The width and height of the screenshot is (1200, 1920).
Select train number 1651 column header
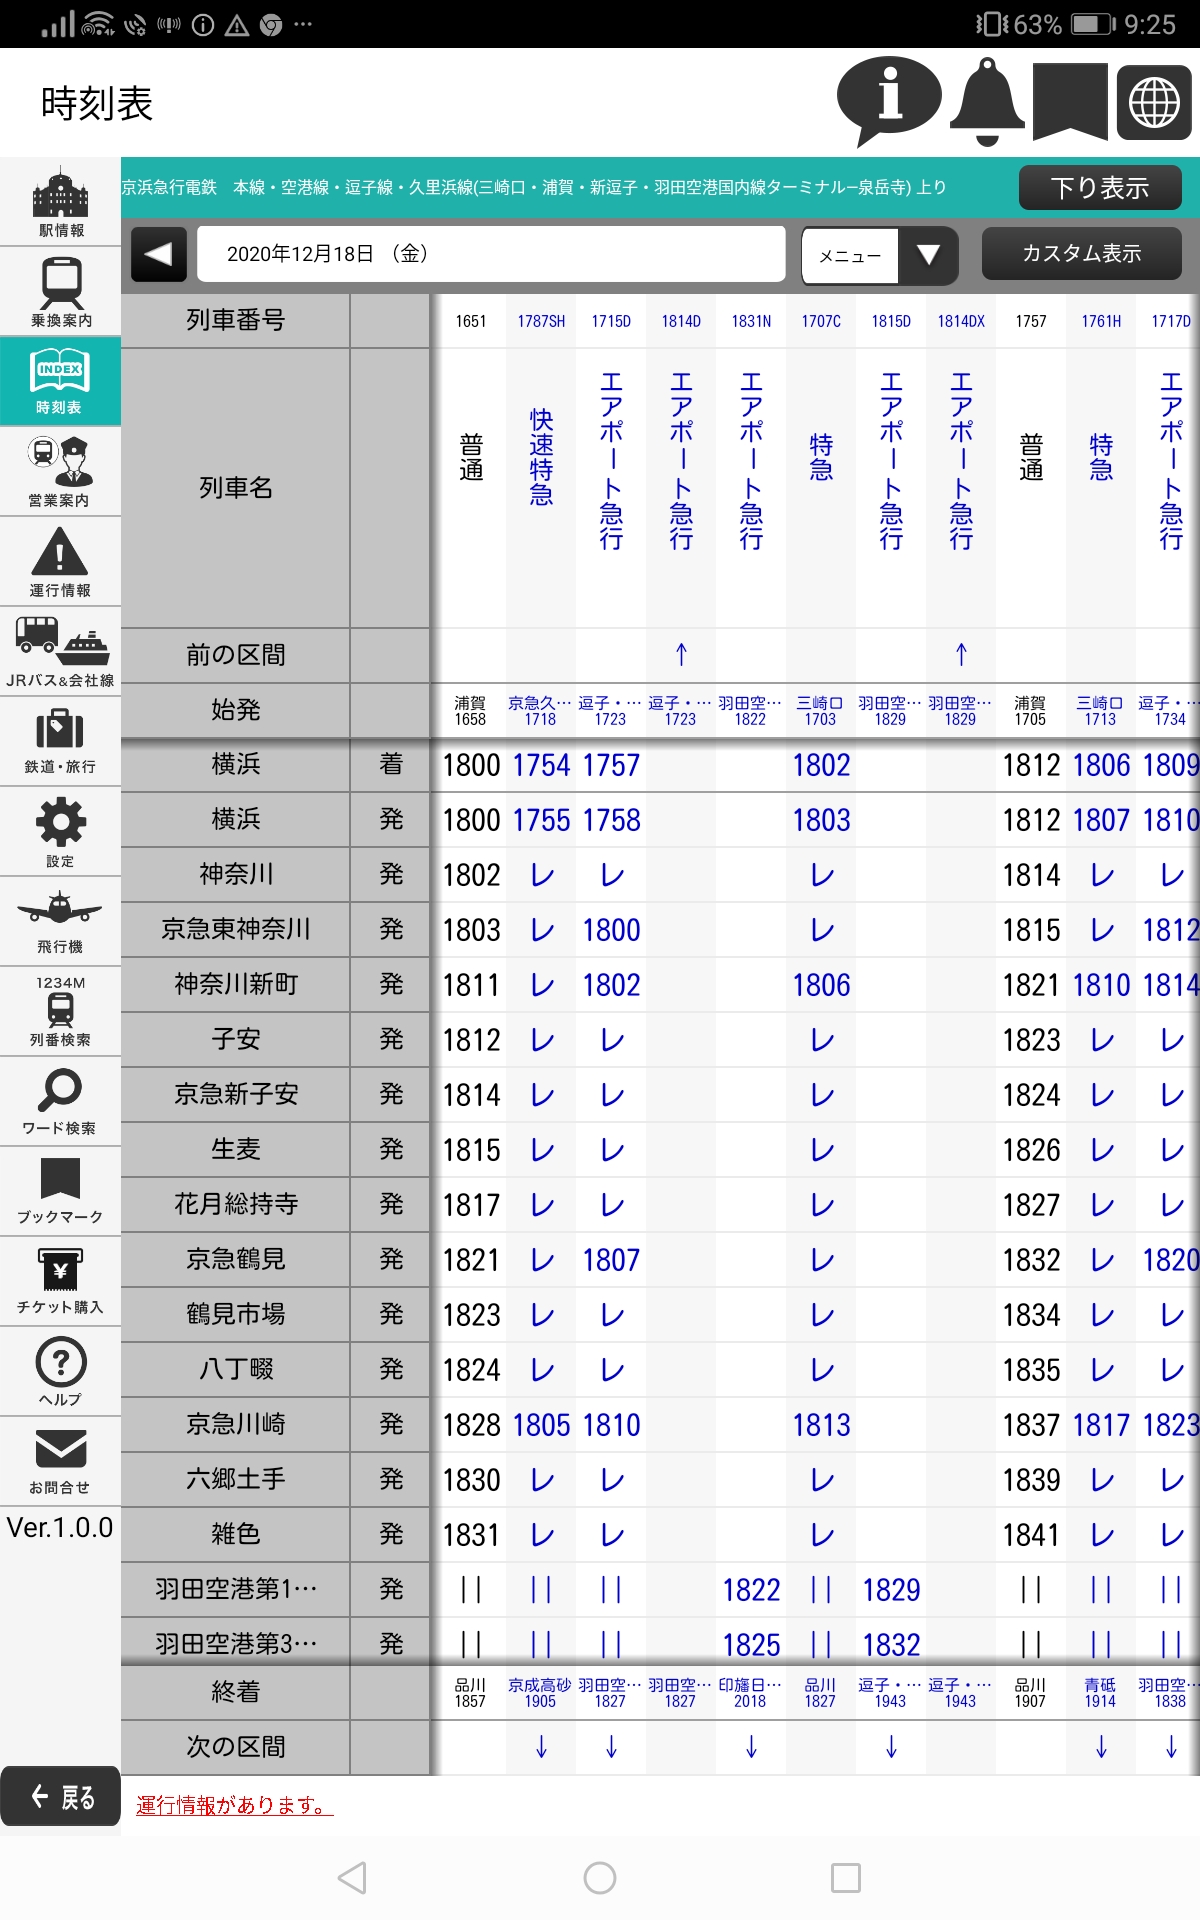(x=471, y=321)
